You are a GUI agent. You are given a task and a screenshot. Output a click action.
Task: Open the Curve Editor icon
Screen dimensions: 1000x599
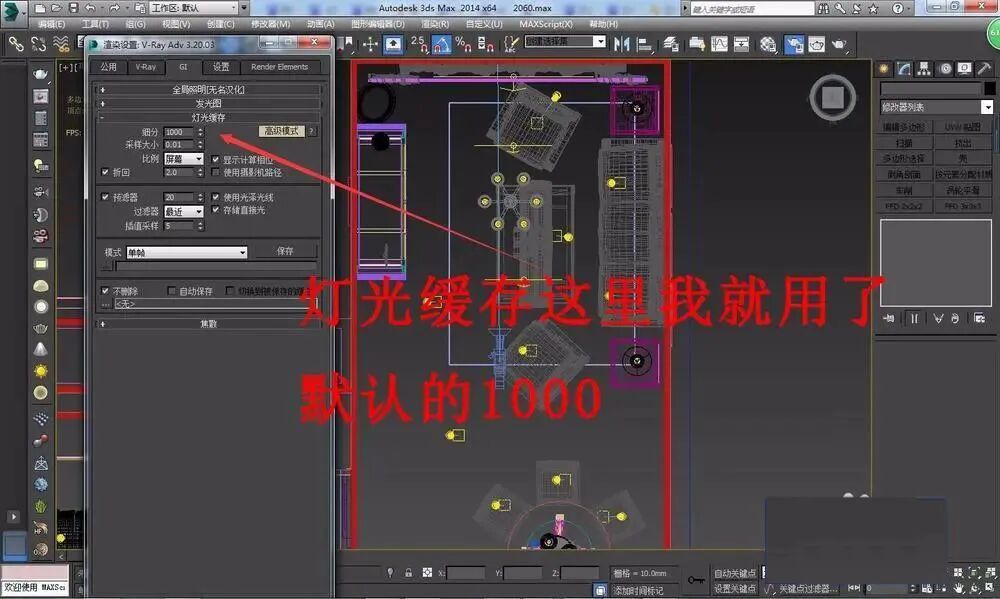click(719, 44)
